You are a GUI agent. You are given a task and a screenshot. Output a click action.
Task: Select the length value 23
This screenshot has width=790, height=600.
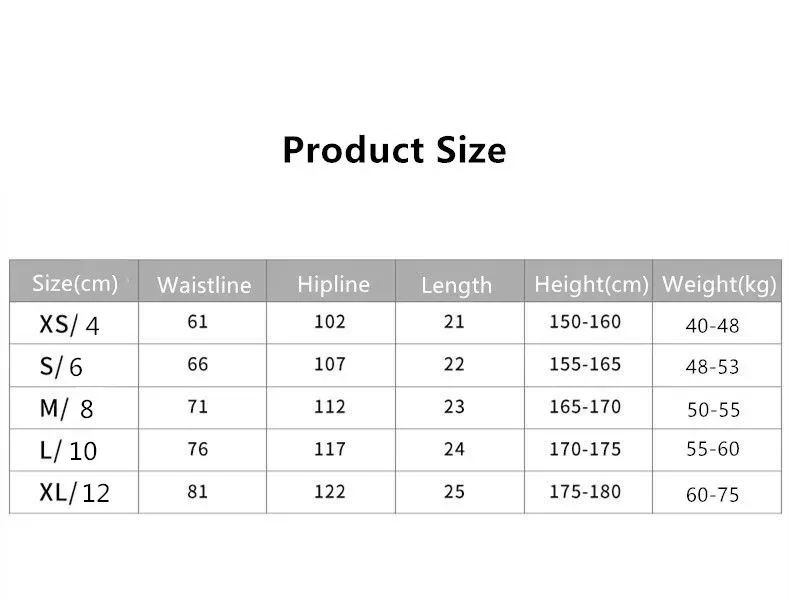pos(454,407)
